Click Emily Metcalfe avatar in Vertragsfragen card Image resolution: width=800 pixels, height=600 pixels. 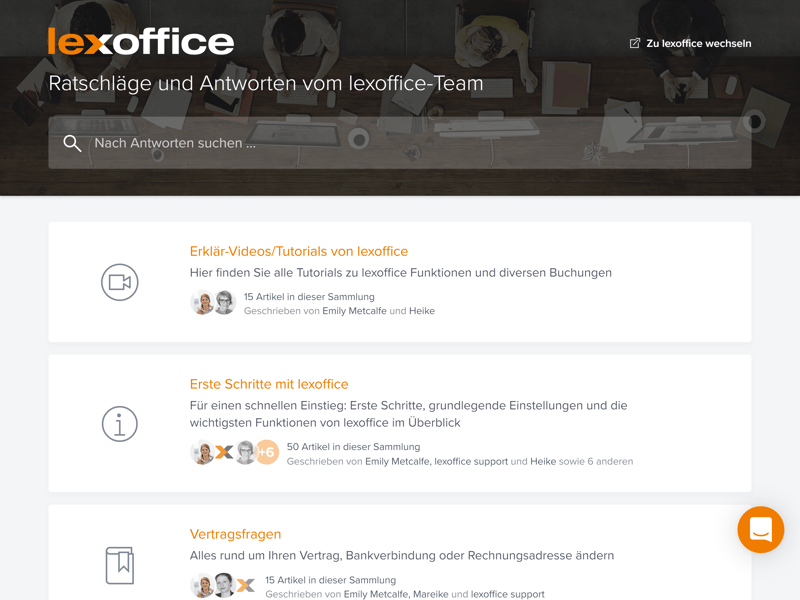pyautogui.click(x=203, y=585)
